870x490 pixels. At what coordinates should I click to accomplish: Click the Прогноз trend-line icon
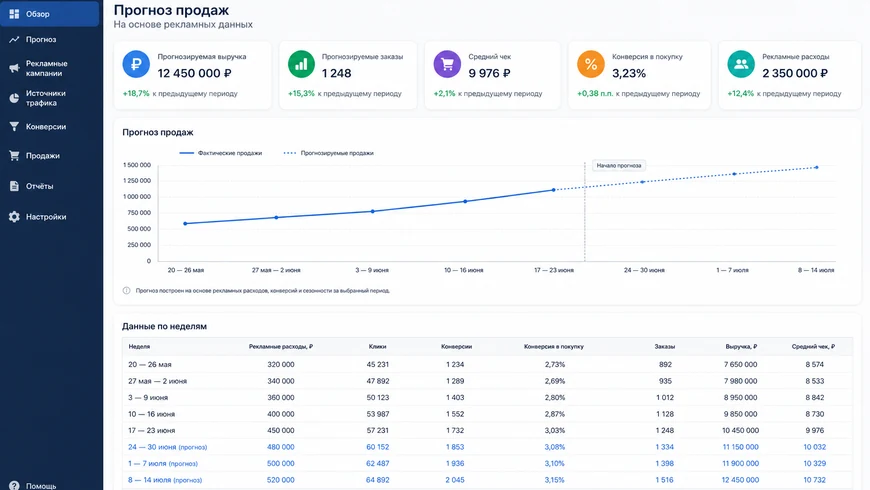point(14,39)
